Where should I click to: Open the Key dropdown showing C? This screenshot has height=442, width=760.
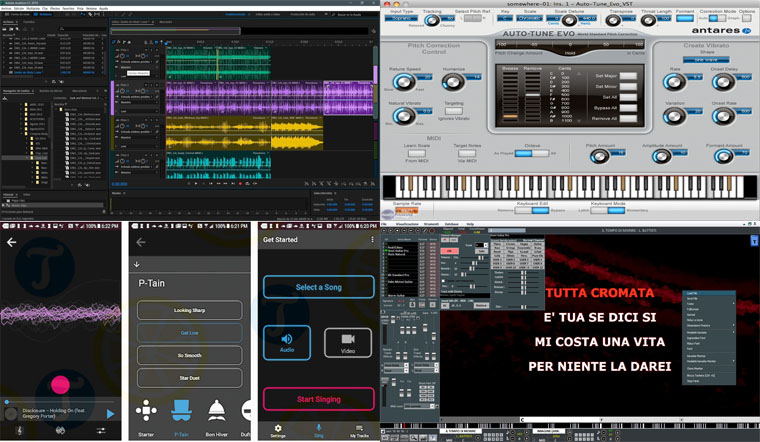point(505,18)
